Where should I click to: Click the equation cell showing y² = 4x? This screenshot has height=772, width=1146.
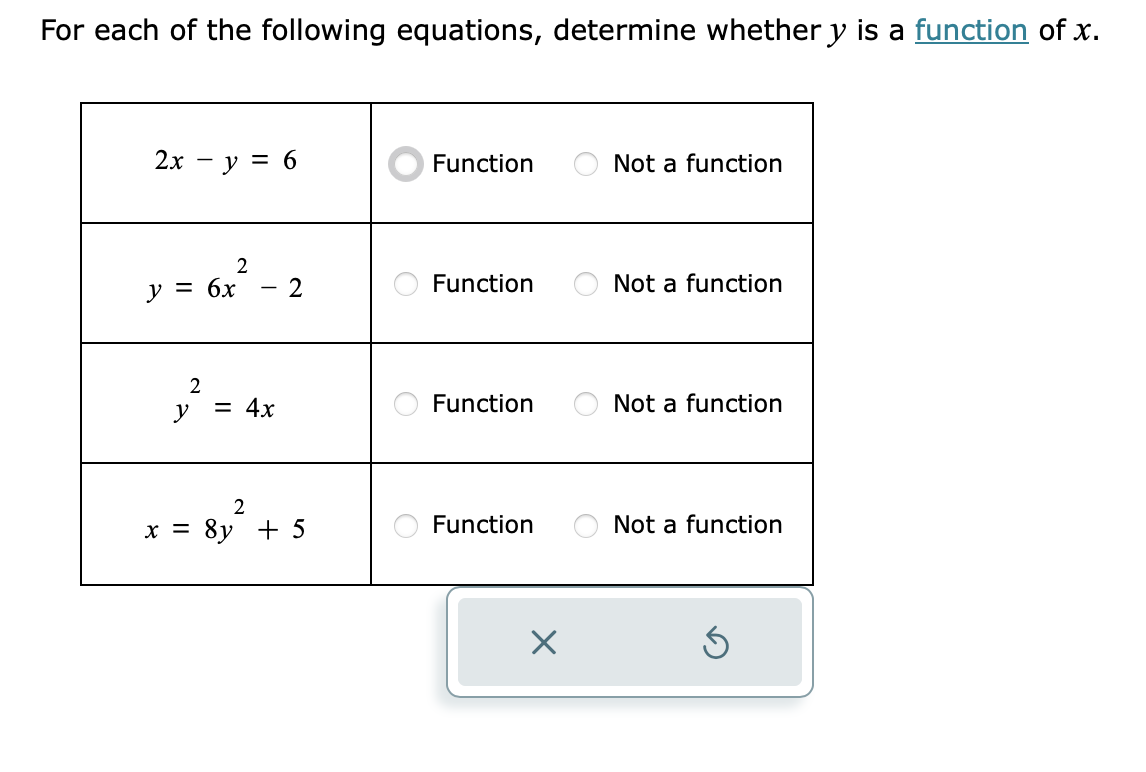click(x=225, y=403)
